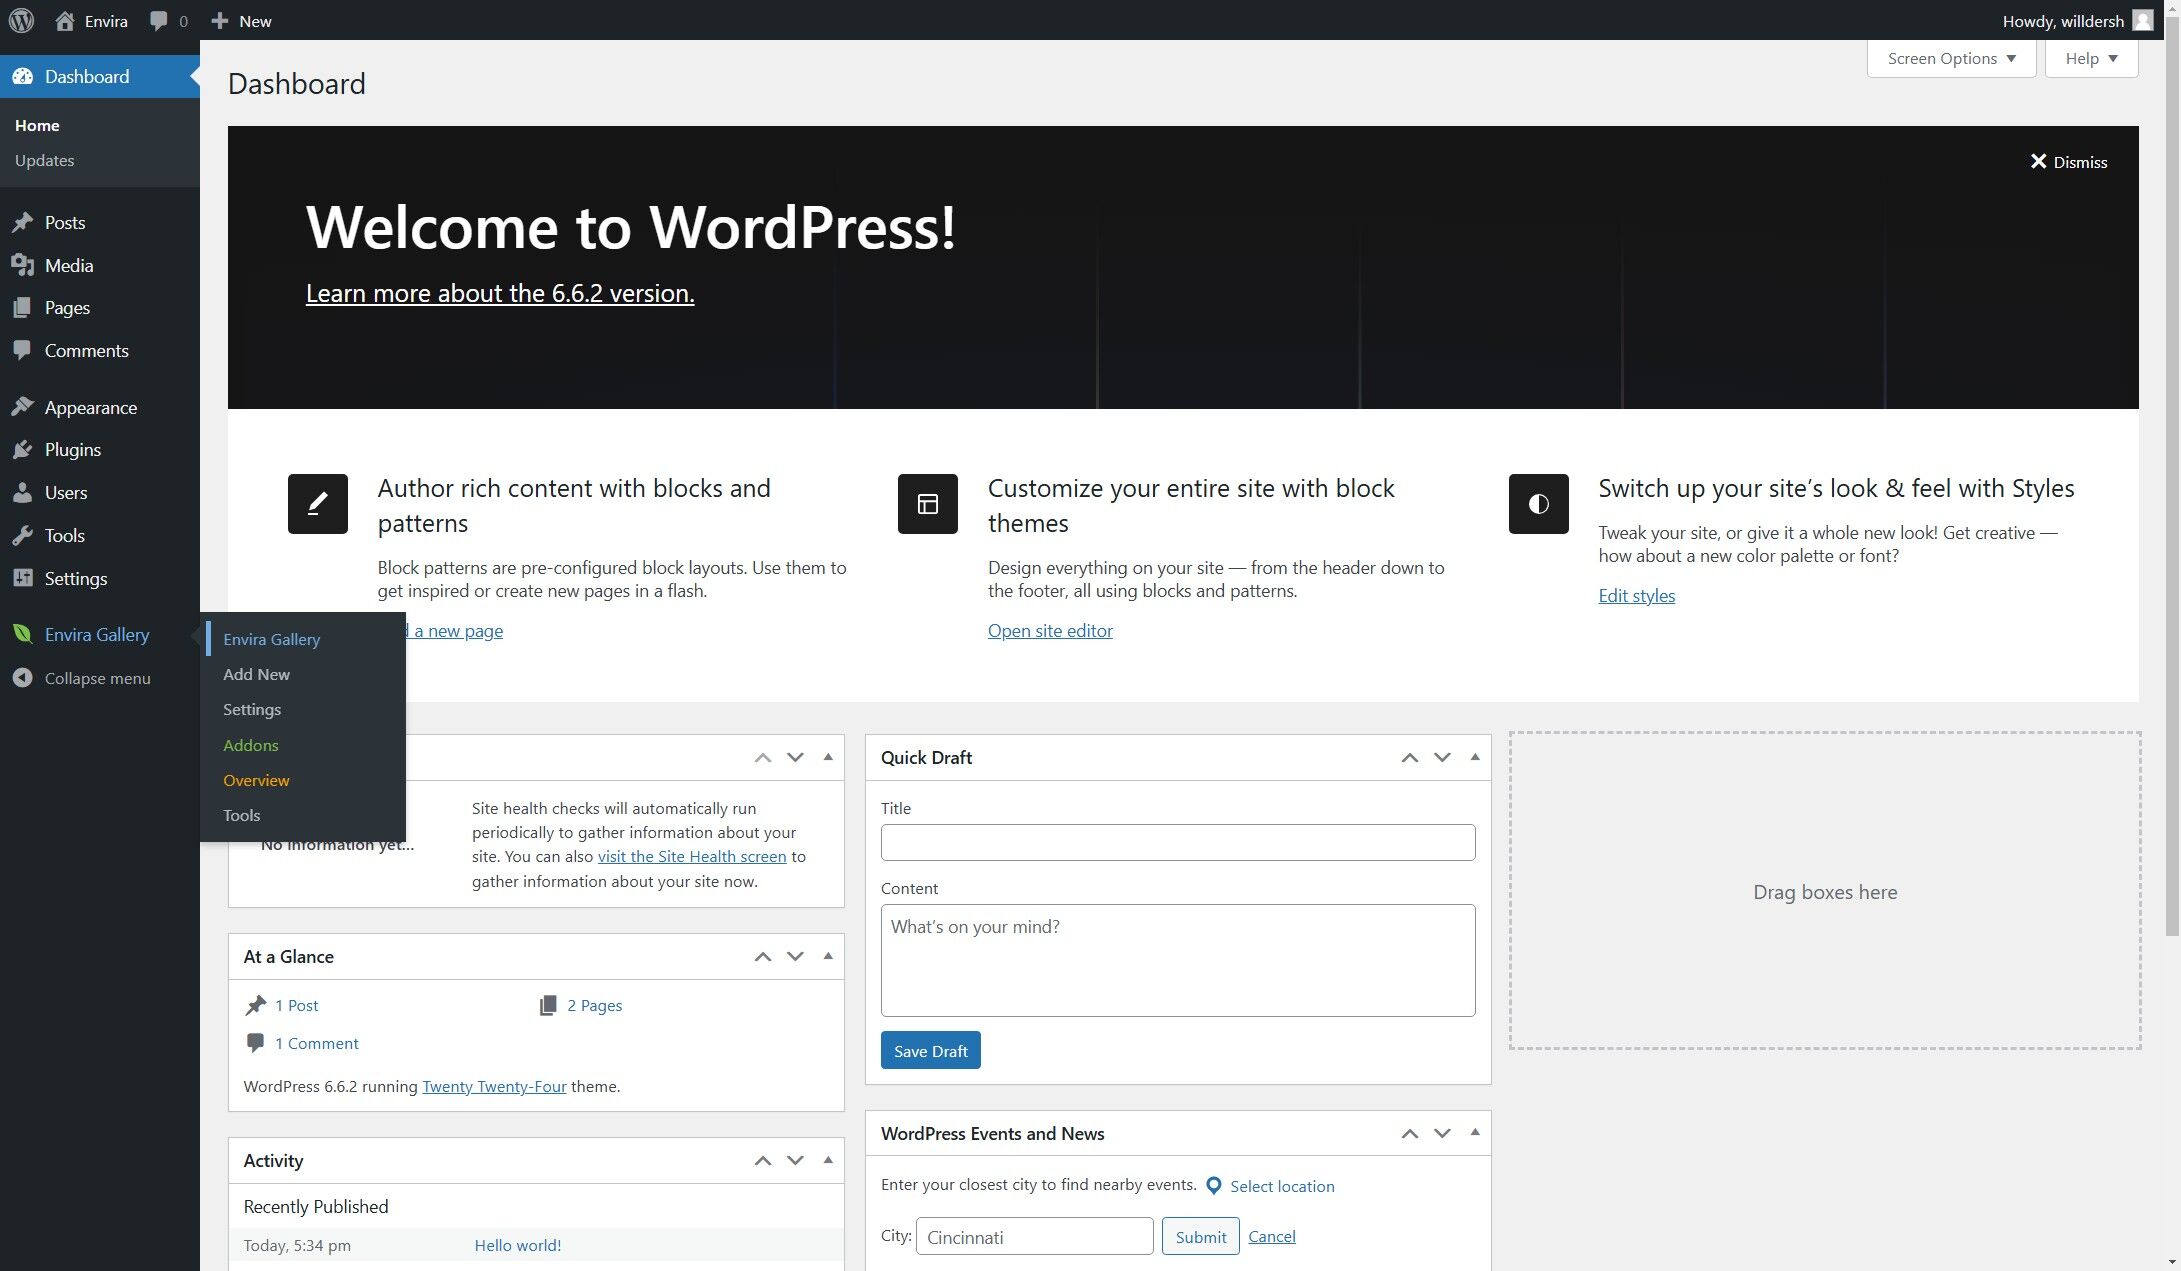Click the block themes layout icon tile
This screenshot has width=2181, height=1271.
(928, 504)
